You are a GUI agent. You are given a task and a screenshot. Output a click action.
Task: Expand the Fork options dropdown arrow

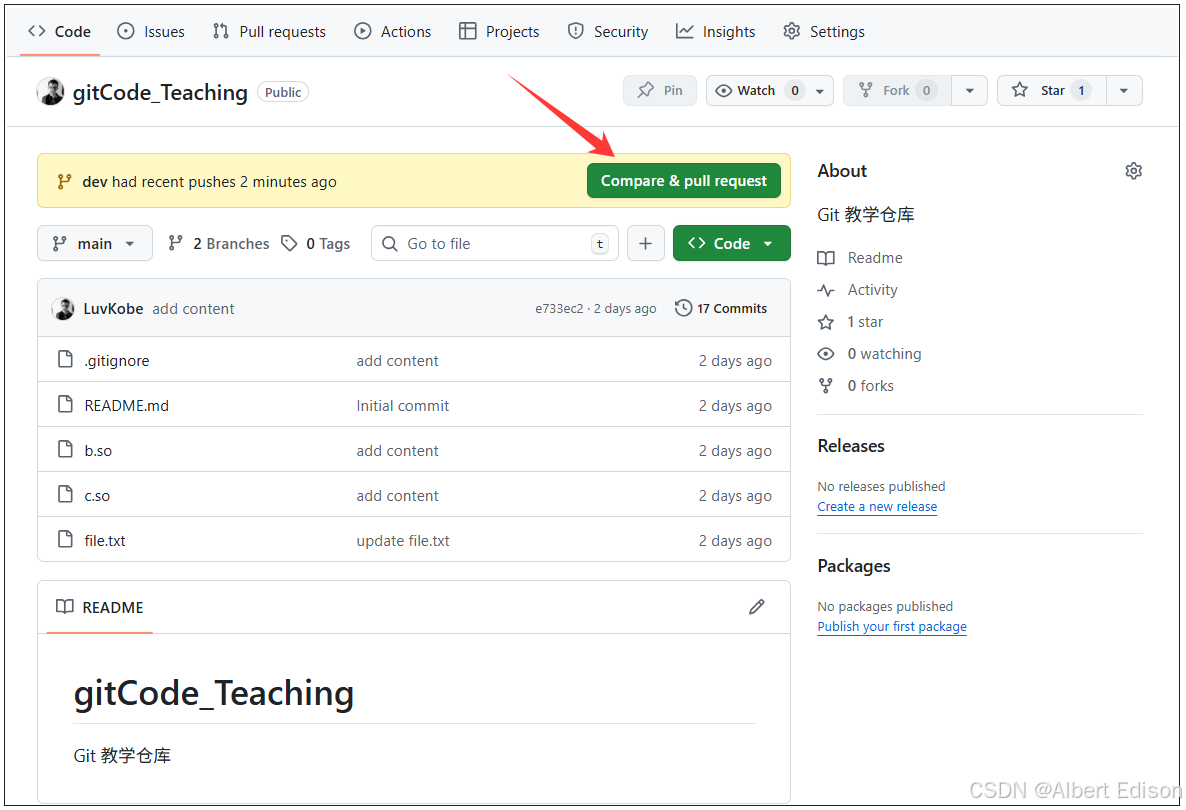pos(970,91)
